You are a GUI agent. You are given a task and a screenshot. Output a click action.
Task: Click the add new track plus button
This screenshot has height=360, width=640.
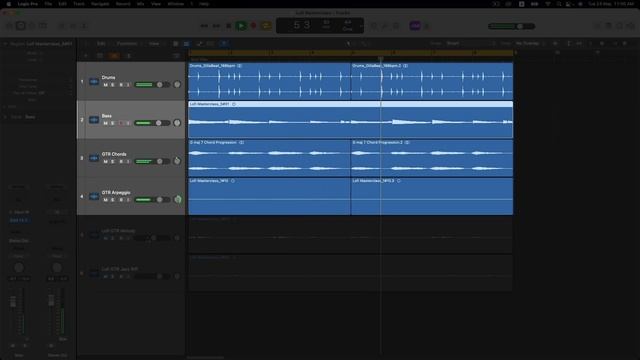[x=86, y=56]
